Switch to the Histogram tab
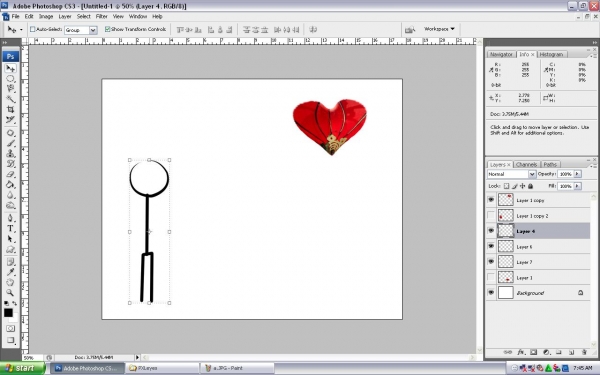This screenshot has height=375, width=600. (551, 54)
